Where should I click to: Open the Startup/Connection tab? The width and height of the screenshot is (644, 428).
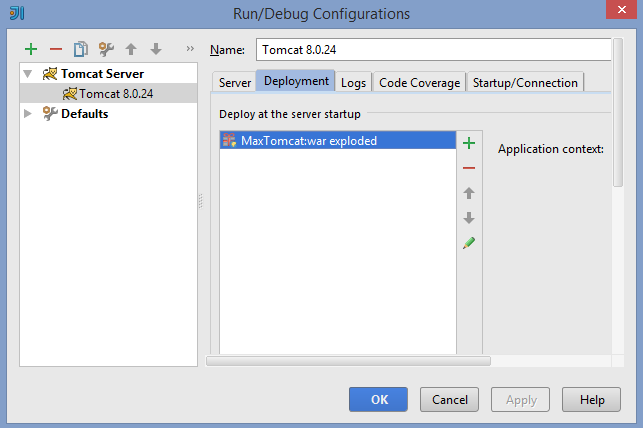pyautogui.click(x=525, y=83)
